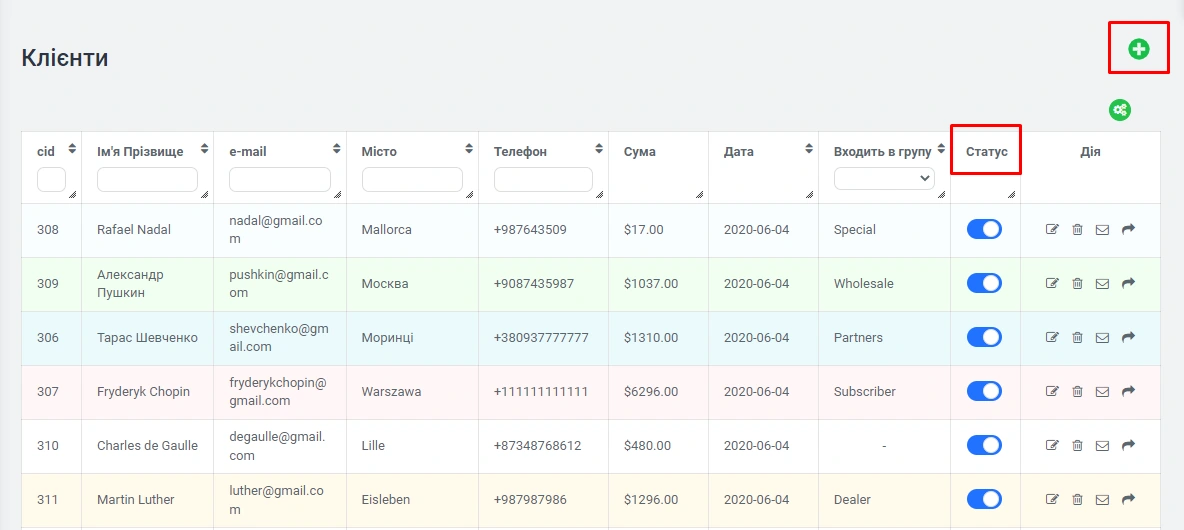Click envelope icon in Rafael Nadal row

pyautogui.click(x=1102, y=230)
